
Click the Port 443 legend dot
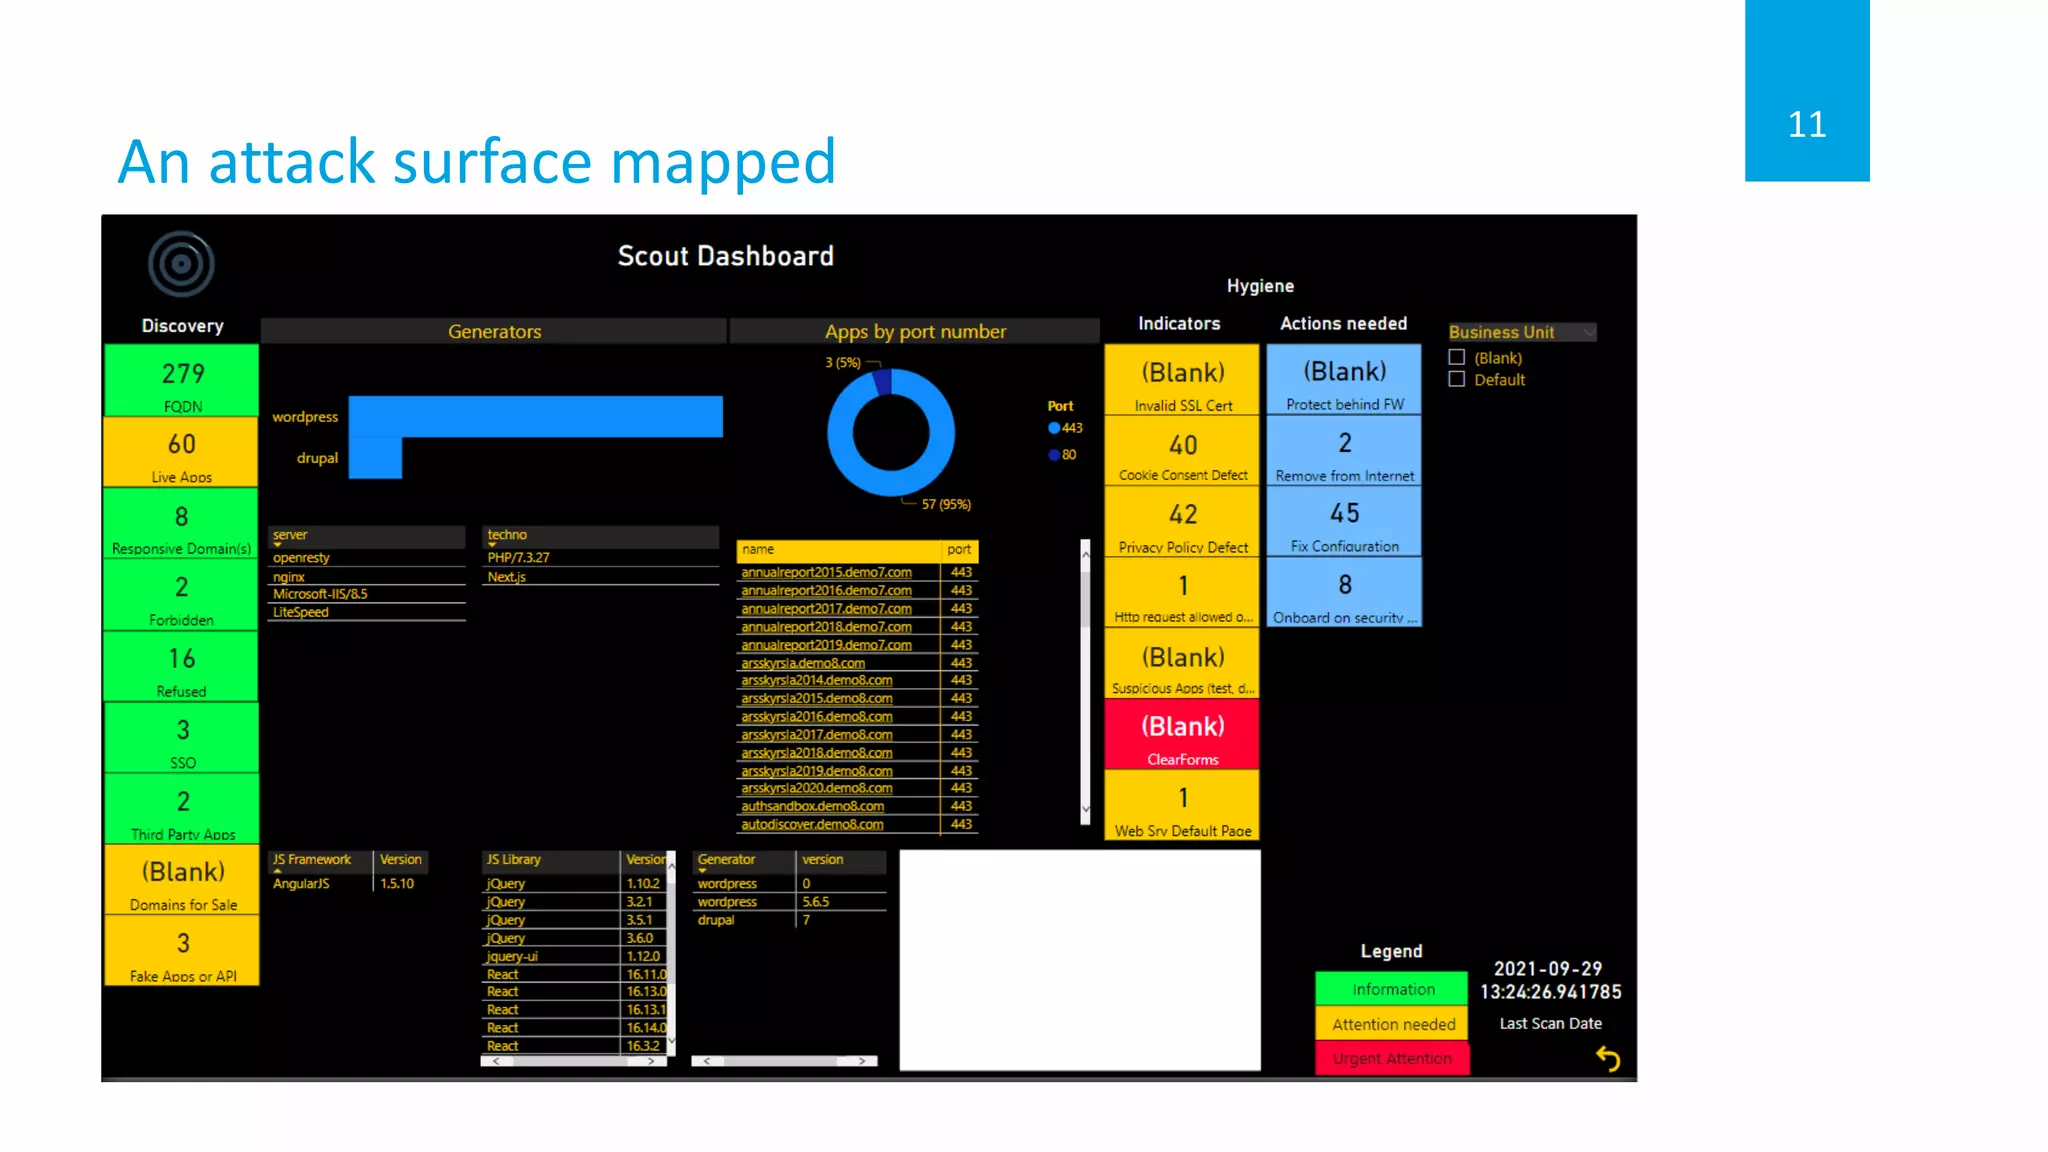tap(1054, 428)
